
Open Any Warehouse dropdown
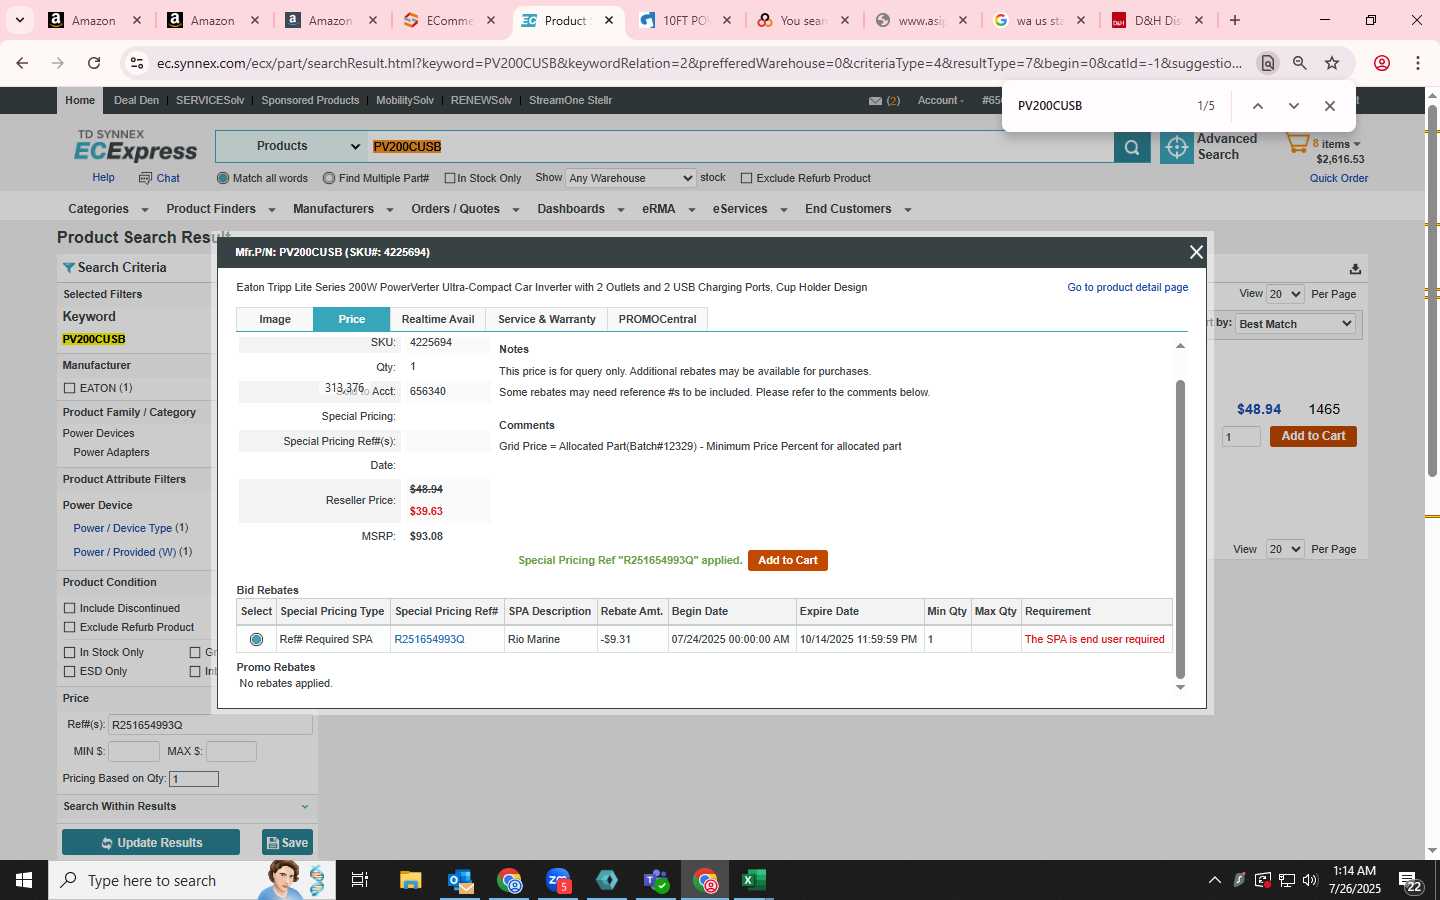[630, 178]
